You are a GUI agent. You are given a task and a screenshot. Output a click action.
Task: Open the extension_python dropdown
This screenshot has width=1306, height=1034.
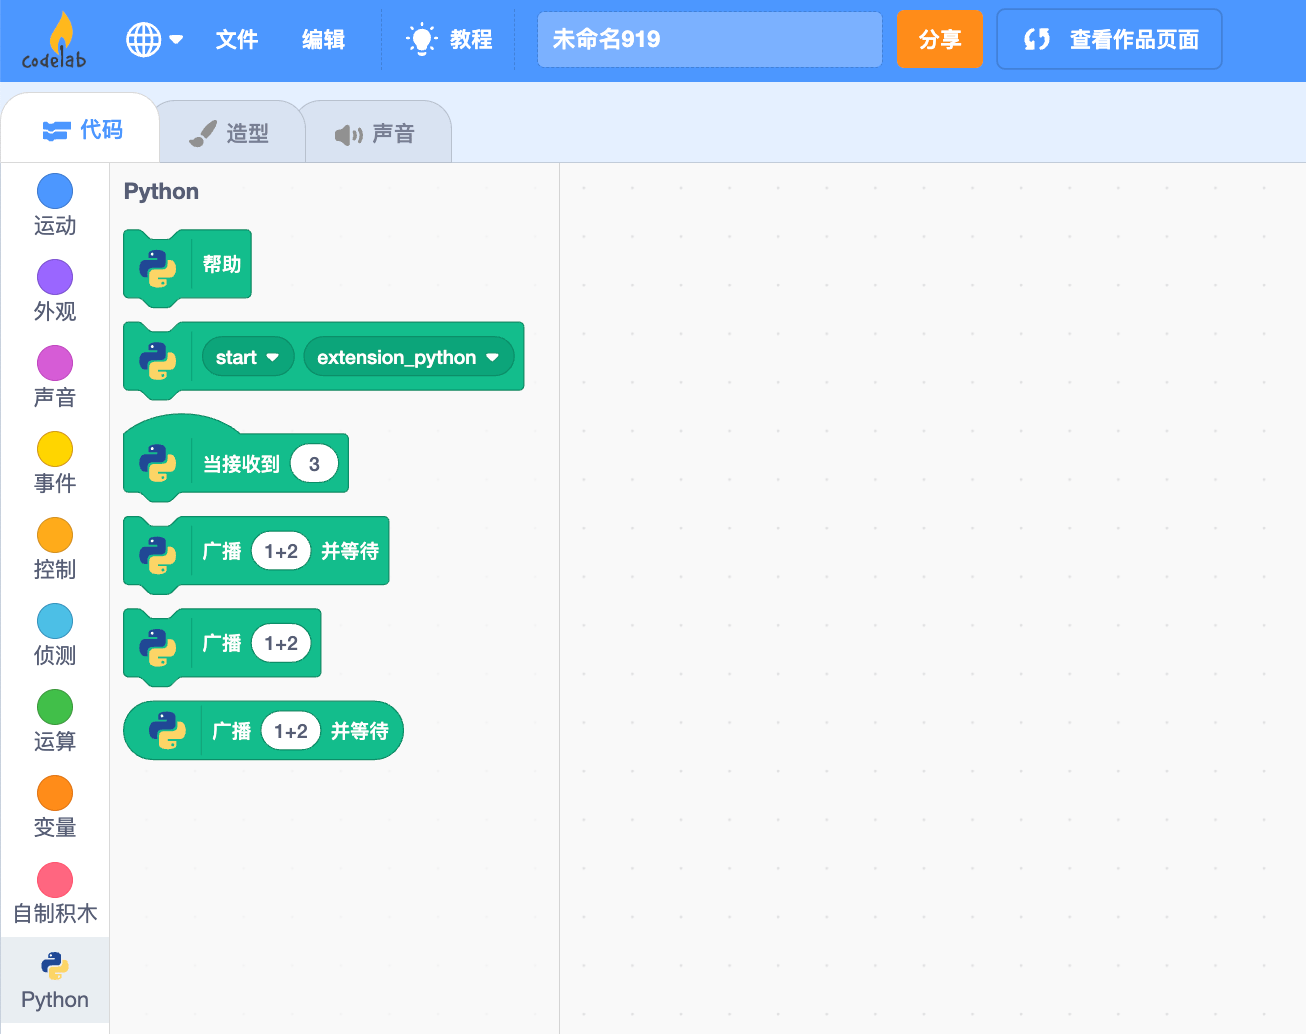coord(408,357)
